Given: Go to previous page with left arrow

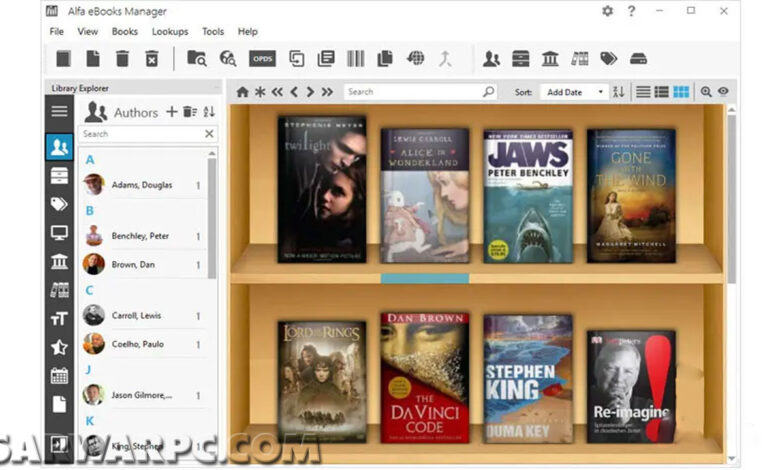Looking at the screenshot, I should click(x=294, y=92).
